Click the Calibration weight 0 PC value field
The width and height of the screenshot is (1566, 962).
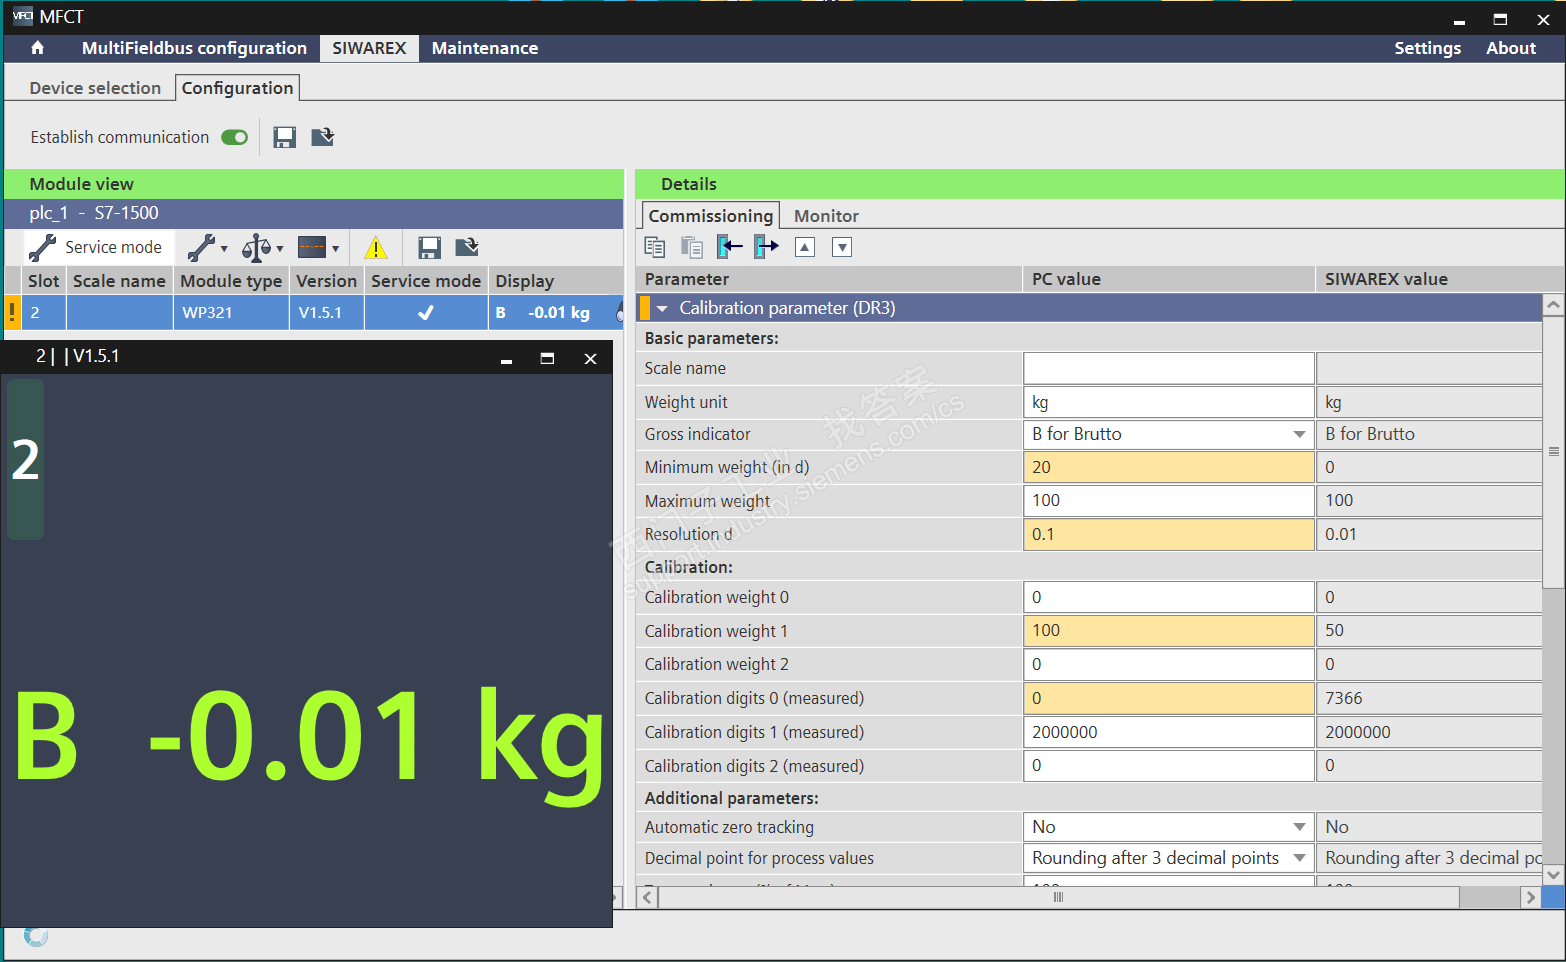(1168, 597)
